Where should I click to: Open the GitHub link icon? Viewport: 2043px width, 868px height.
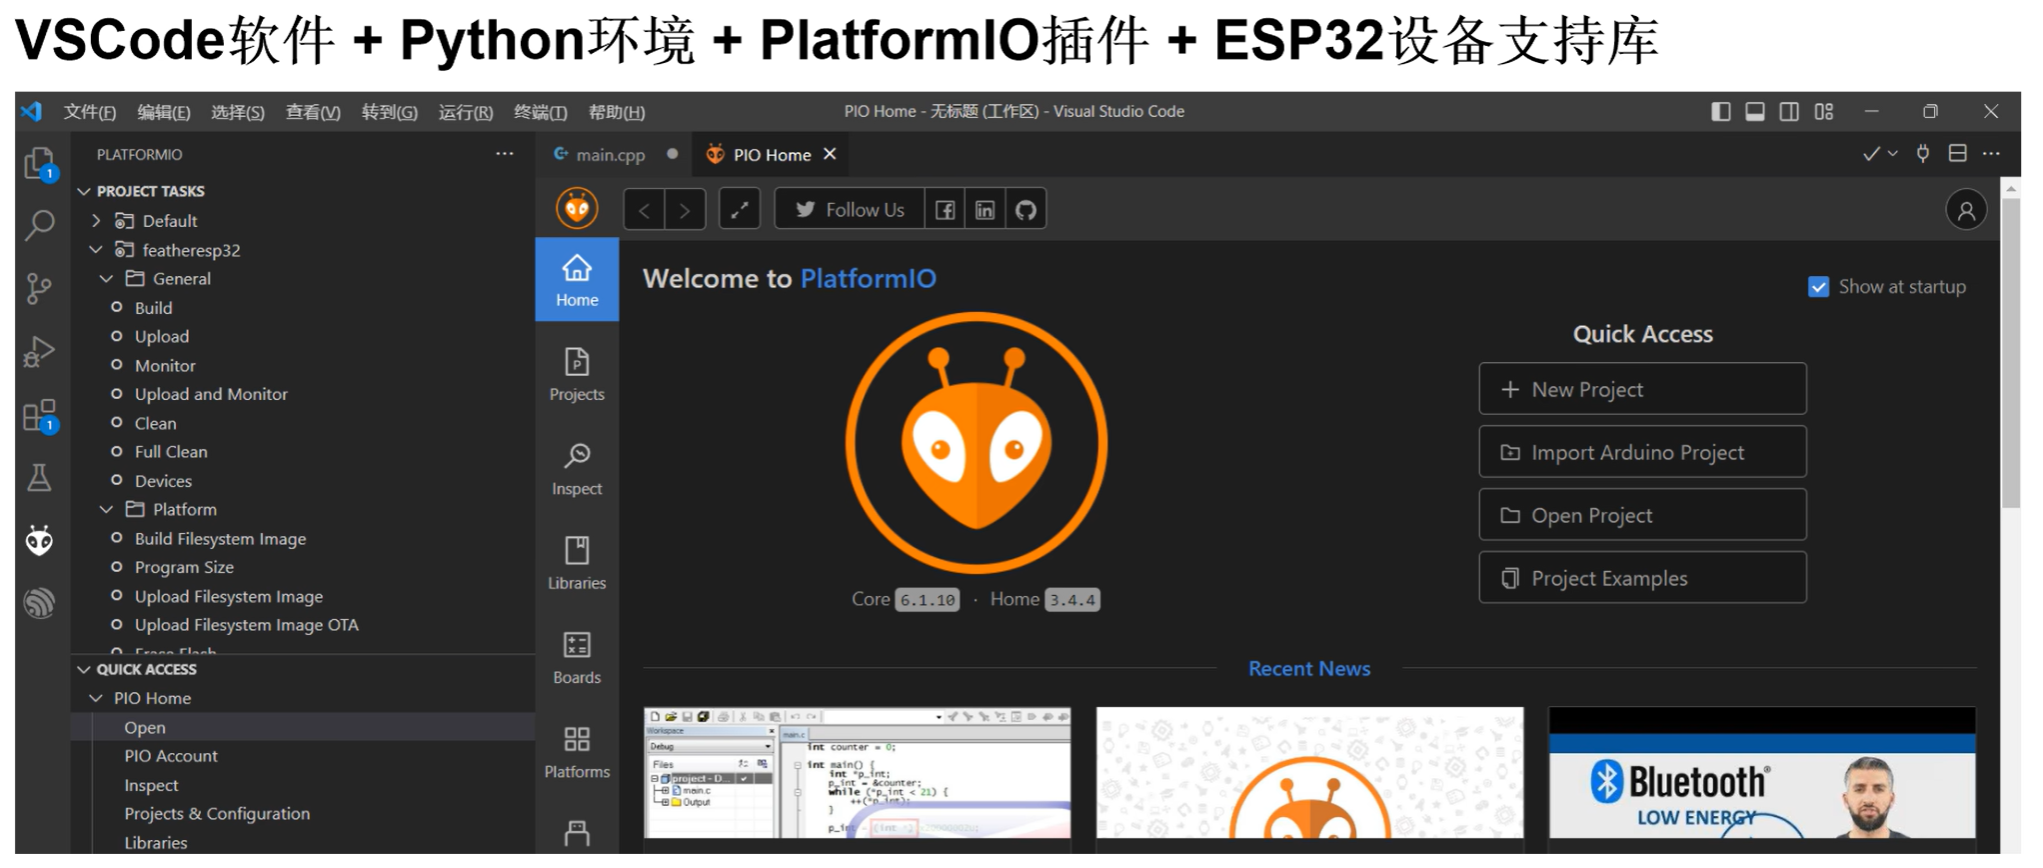(1026, 210)
